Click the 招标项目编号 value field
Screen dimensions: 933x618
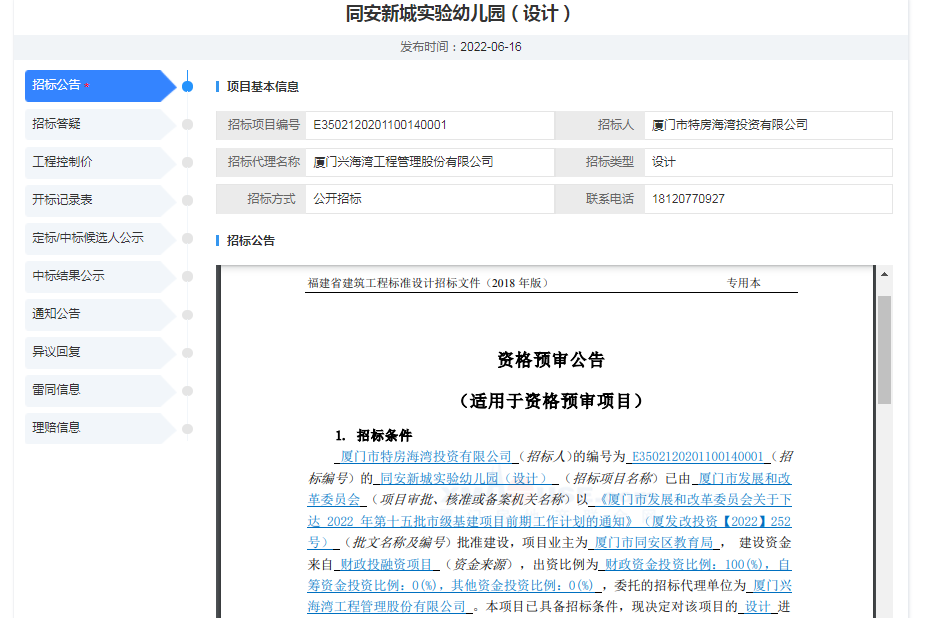[x=429, y=125]
